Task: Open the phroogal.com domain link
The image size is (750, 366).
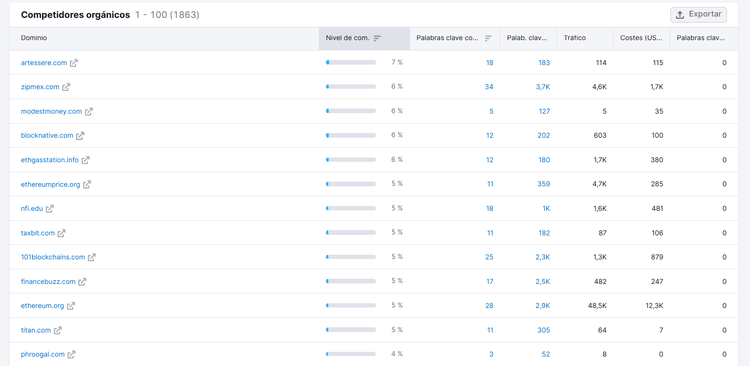Action: pos(43,355)
